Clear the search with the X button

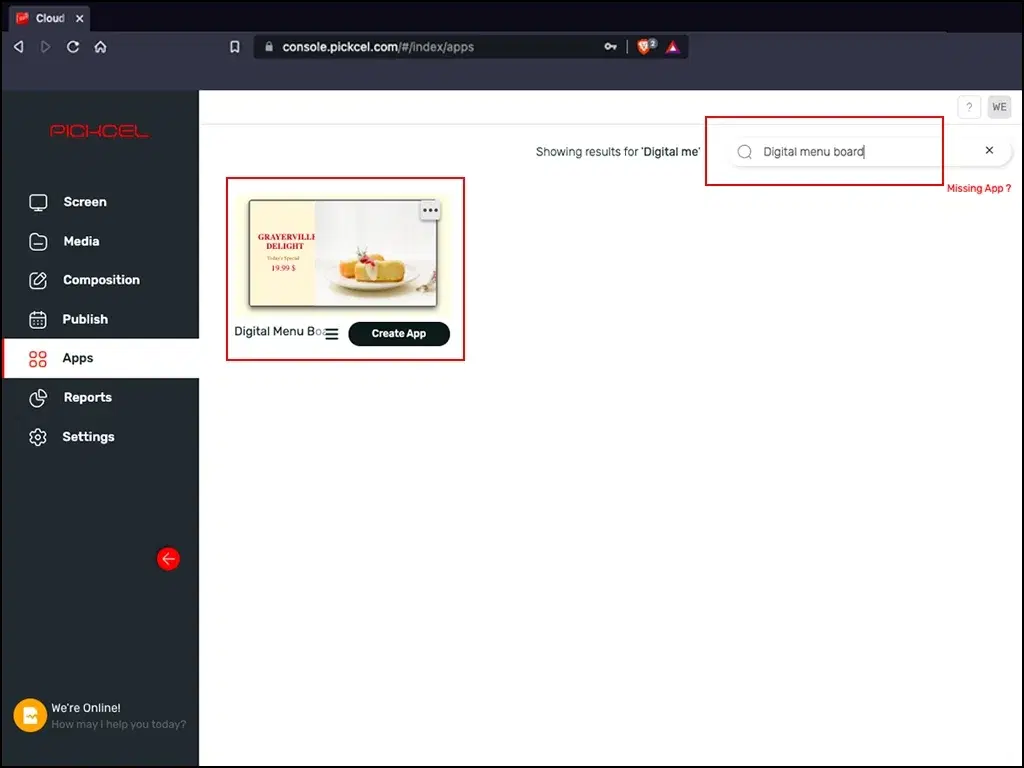pos(989,150)
